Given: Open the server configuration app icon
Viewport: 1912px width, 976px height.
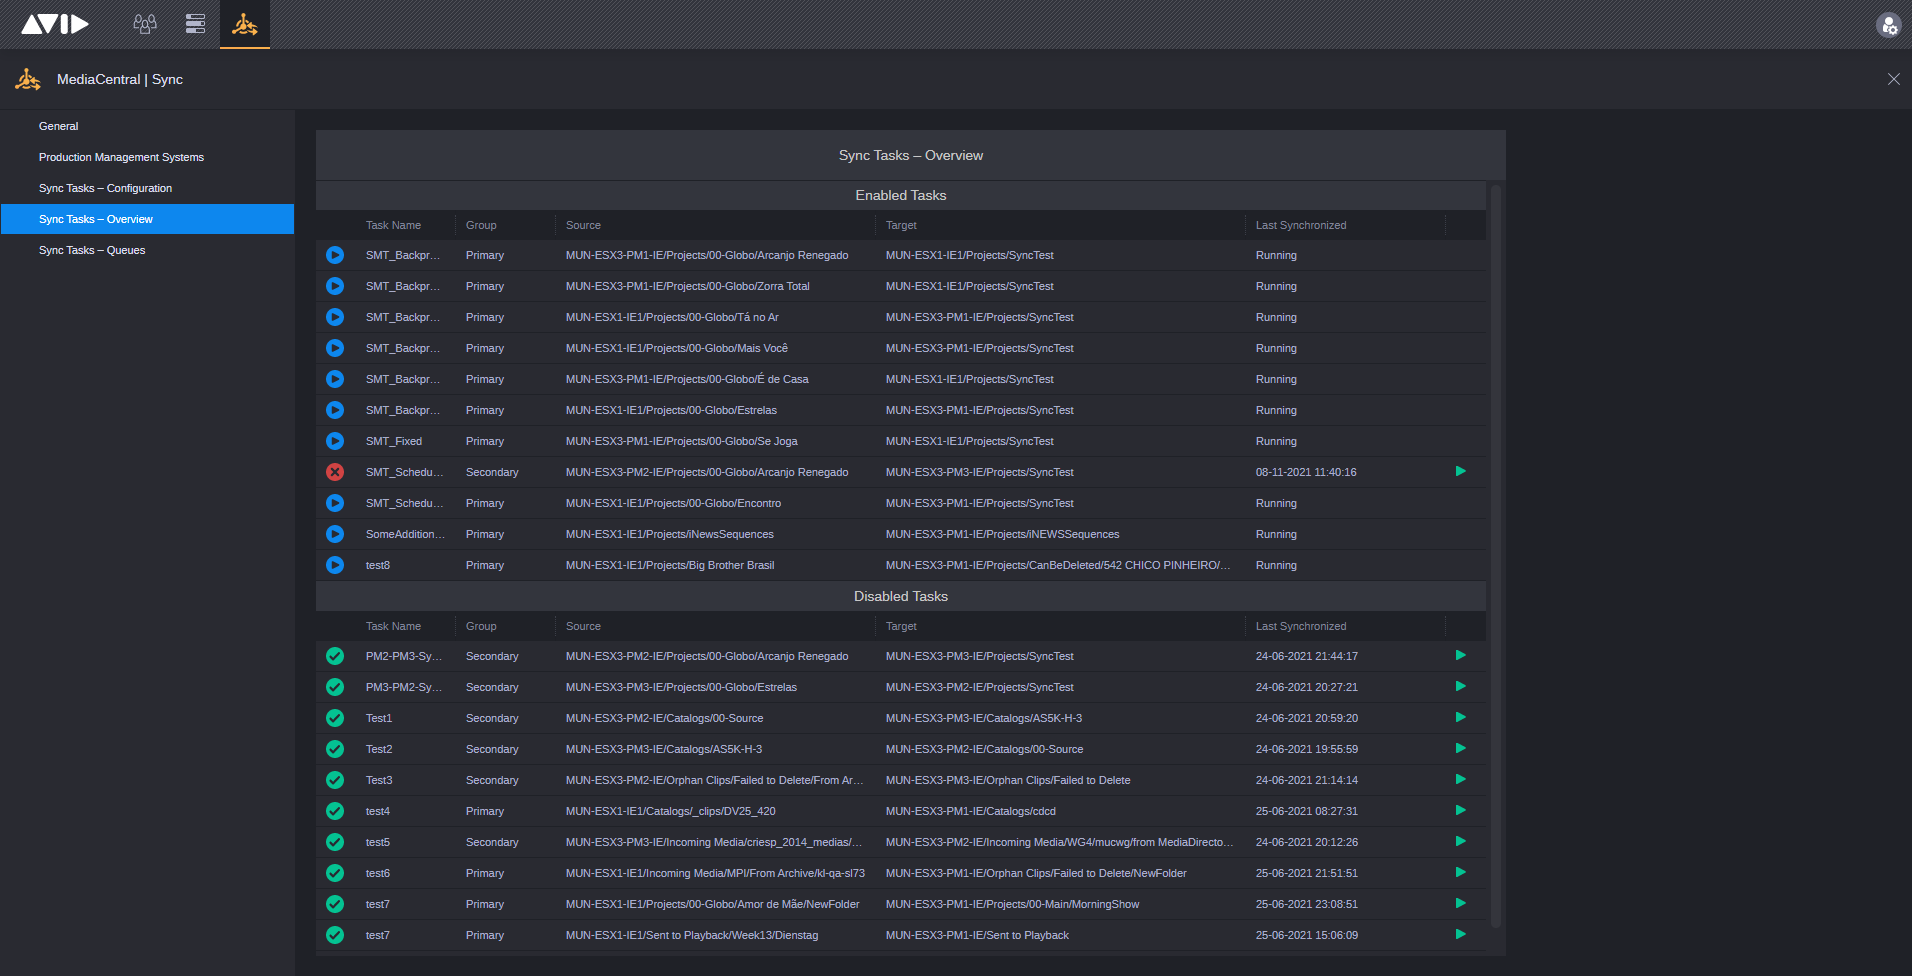Looking at the screenshot, I should point(195,24).
